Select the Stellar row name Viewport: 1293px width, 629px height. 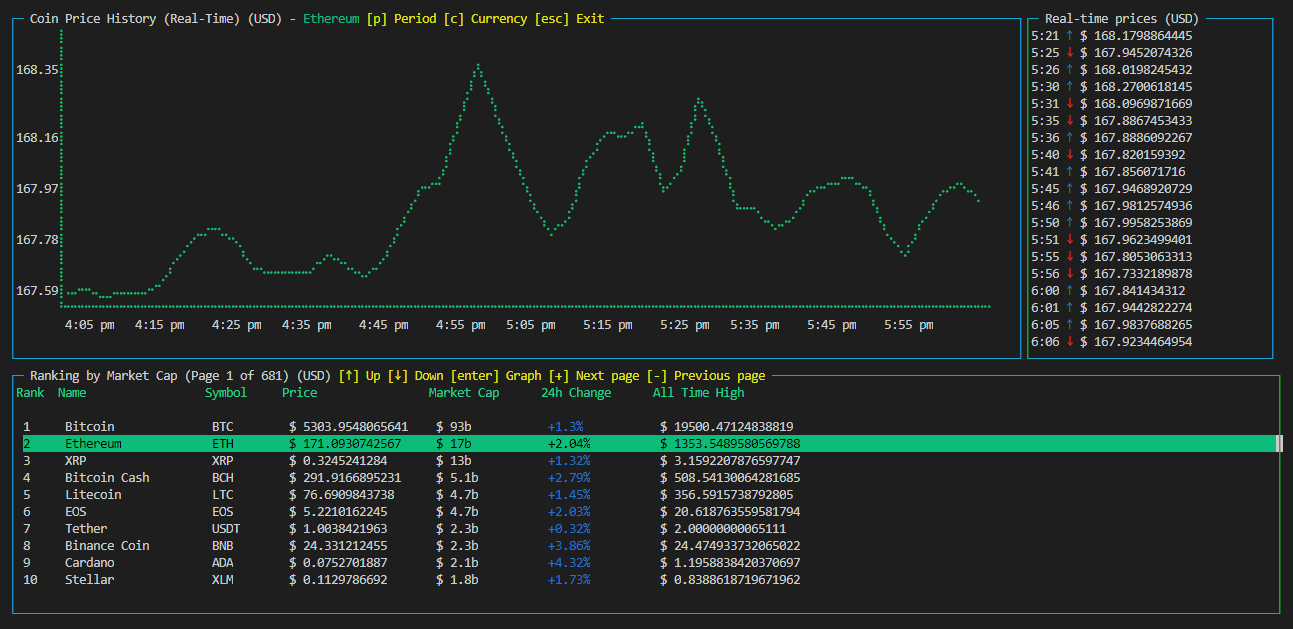coord(90,580)
